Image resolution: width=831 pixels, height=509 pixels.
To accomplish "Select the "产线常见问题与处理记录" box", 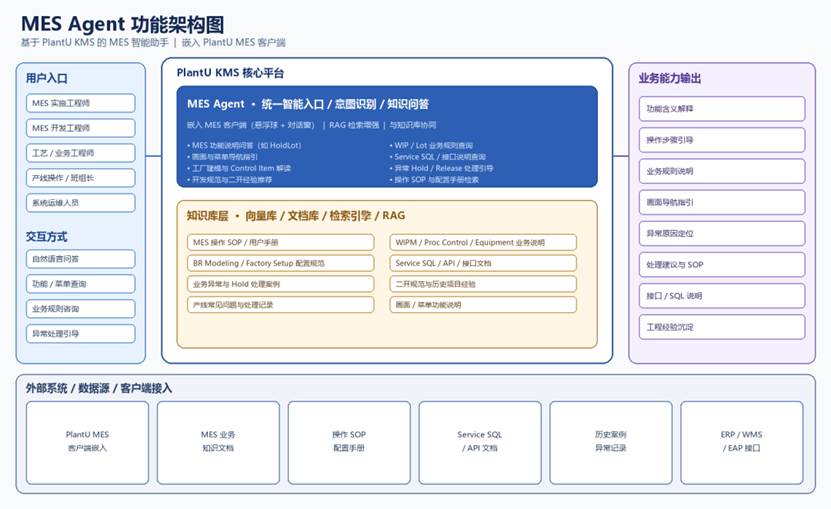I will [x=280, y=305].
